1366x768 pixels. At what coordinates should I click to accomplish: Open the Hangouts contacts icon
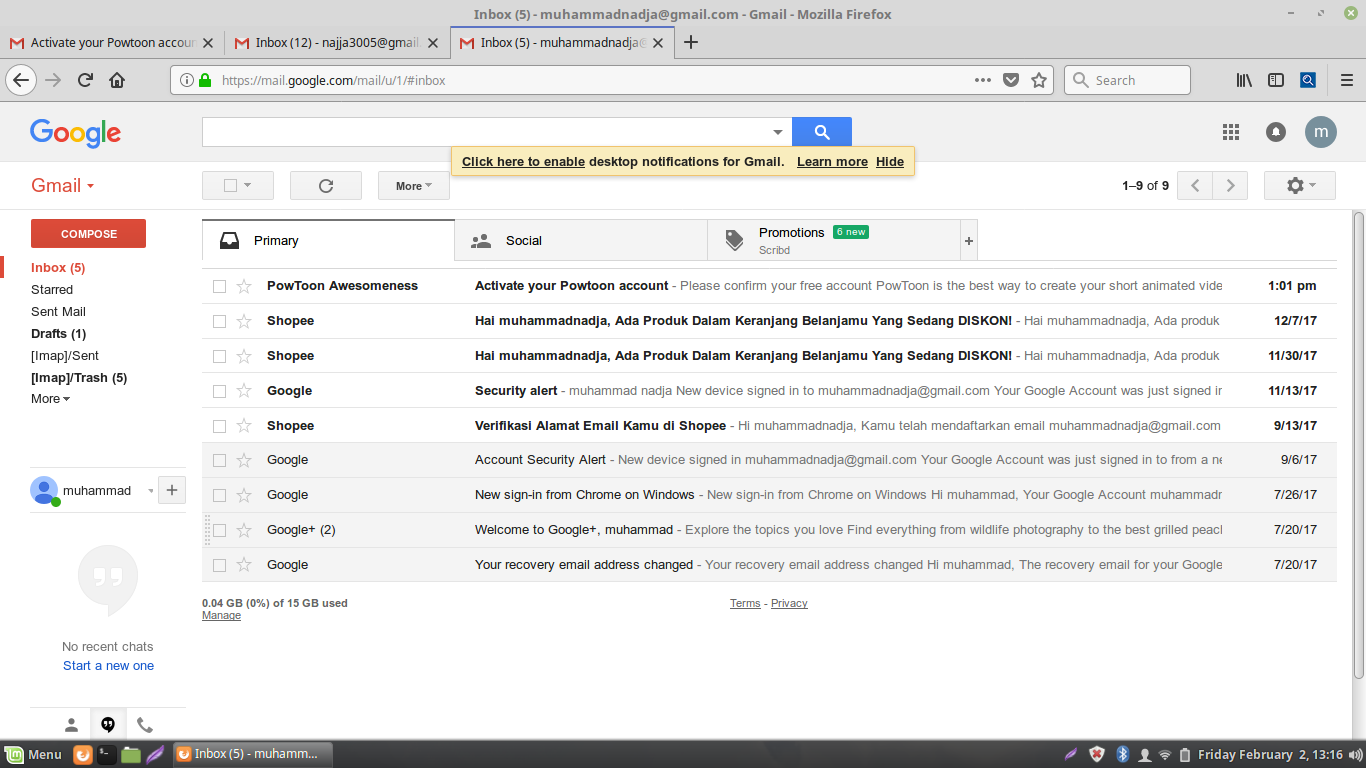(71, 725)
